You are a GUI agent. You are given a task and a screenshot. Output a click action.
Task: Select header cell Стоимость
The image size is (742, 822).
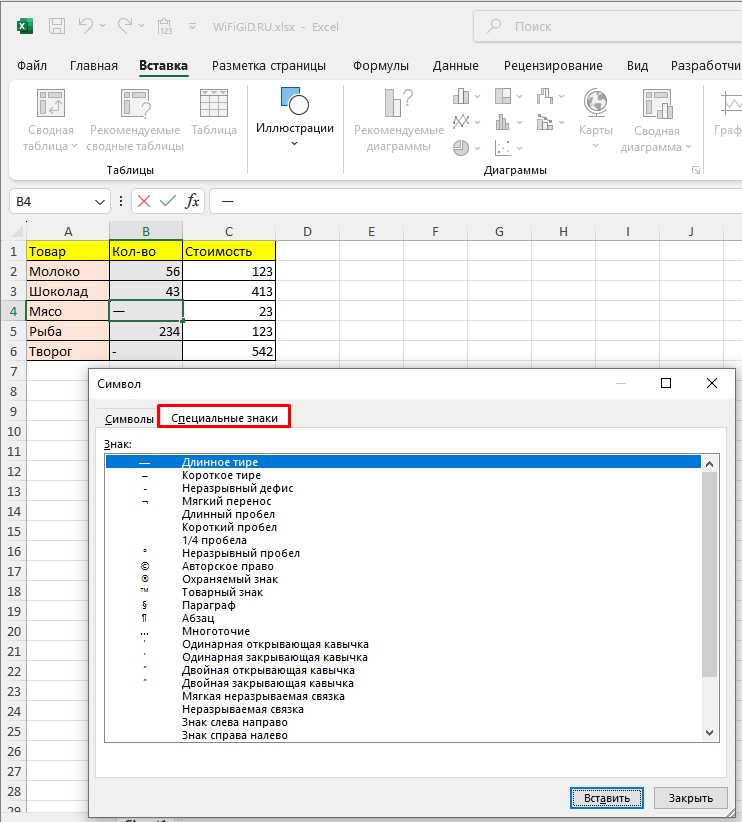(x=229, y=251)
